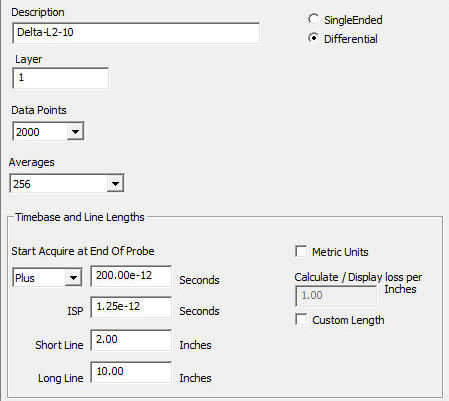Click the Differential label text
This screenshot has width=449, height=401.
coord(351,39)
